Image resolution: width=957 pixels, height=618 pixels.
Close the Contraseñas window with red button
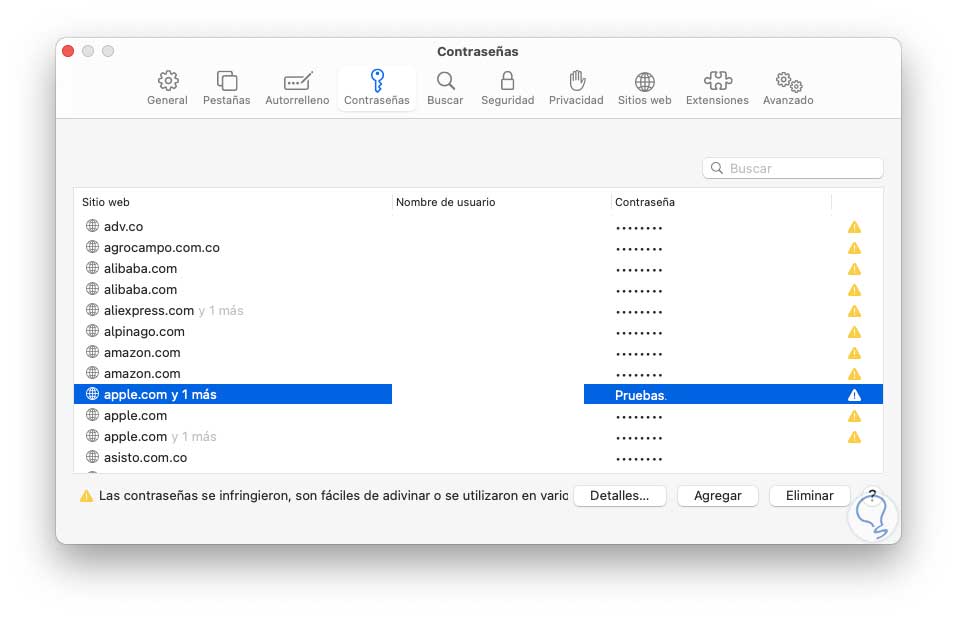click(68, 51)
